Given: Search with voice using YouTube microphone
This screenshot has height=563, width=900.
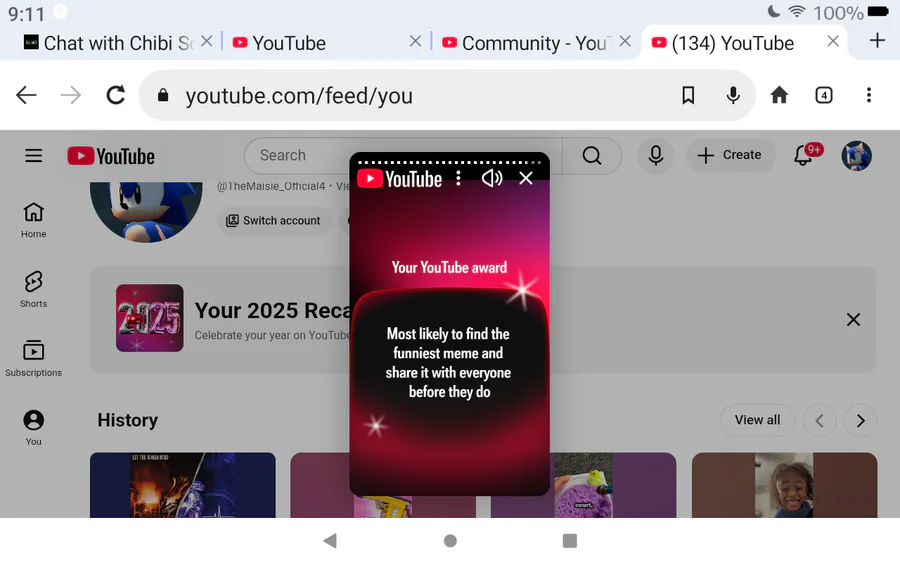Looking at the screenshot, I should (655, 156).
